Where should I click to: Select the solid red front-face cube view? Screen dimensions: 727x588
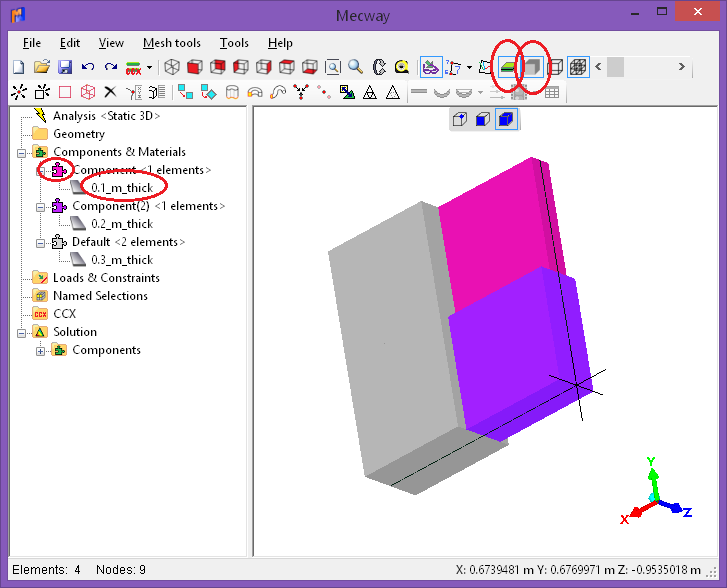pos(195,67)
